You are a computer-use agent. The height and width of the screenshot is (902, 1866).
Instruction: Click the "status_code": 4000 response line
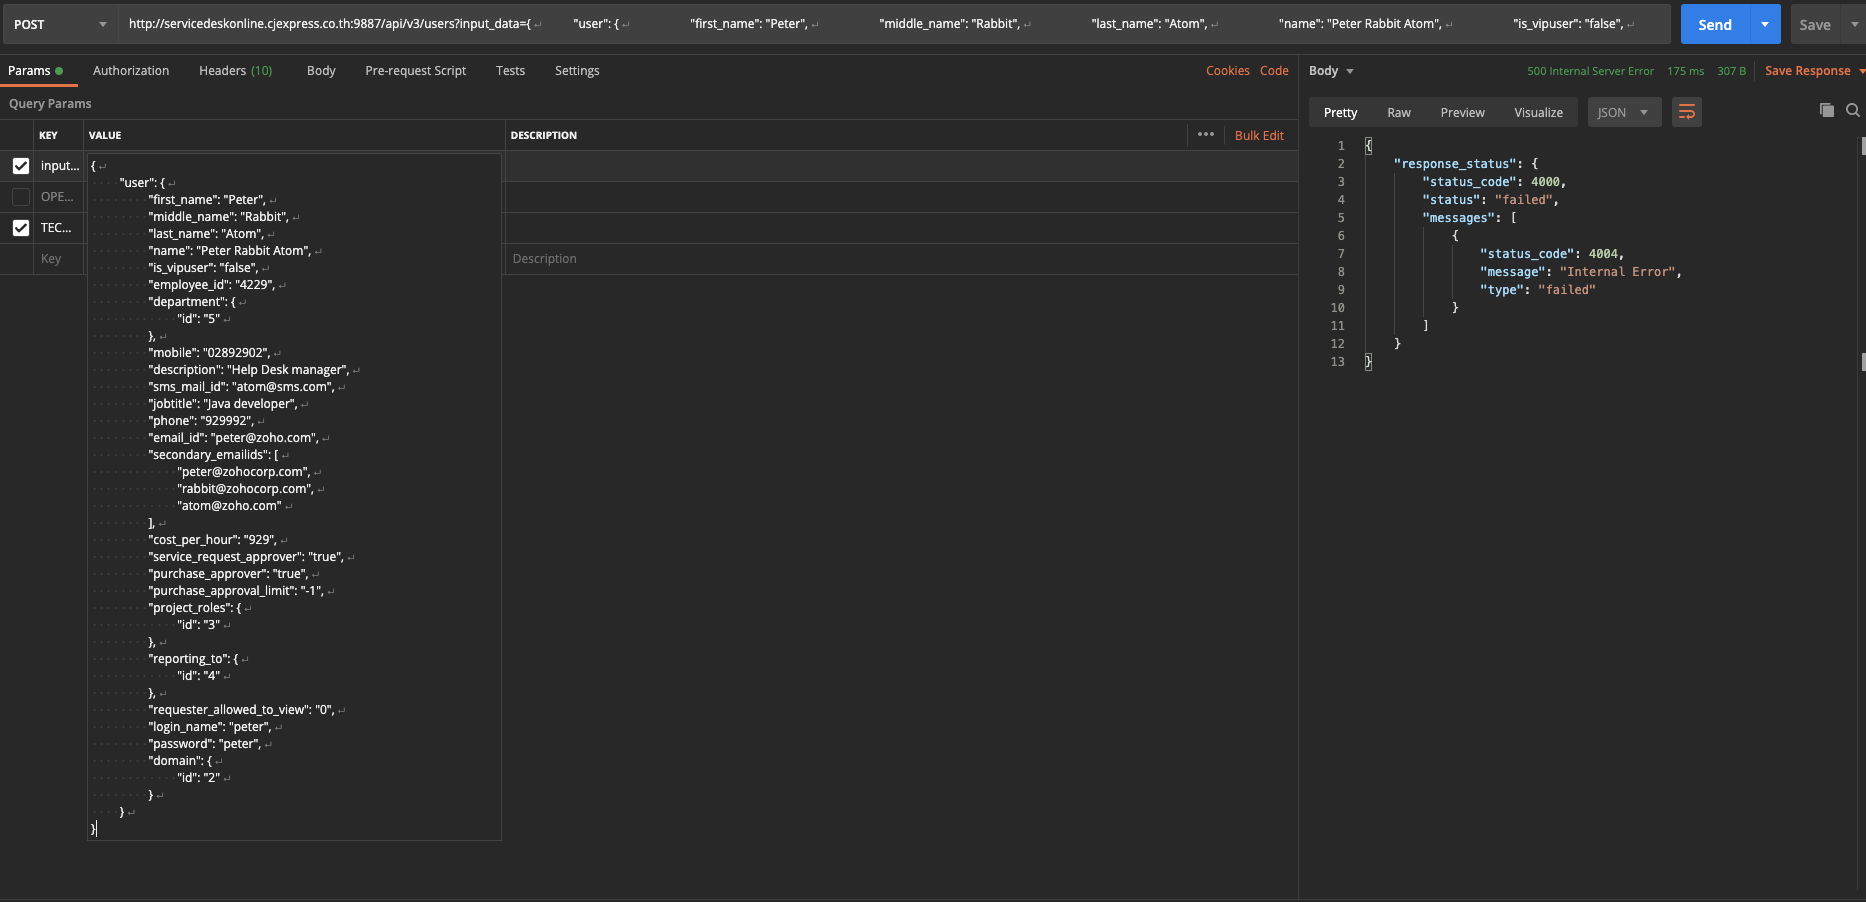(x=1494, y=182)
